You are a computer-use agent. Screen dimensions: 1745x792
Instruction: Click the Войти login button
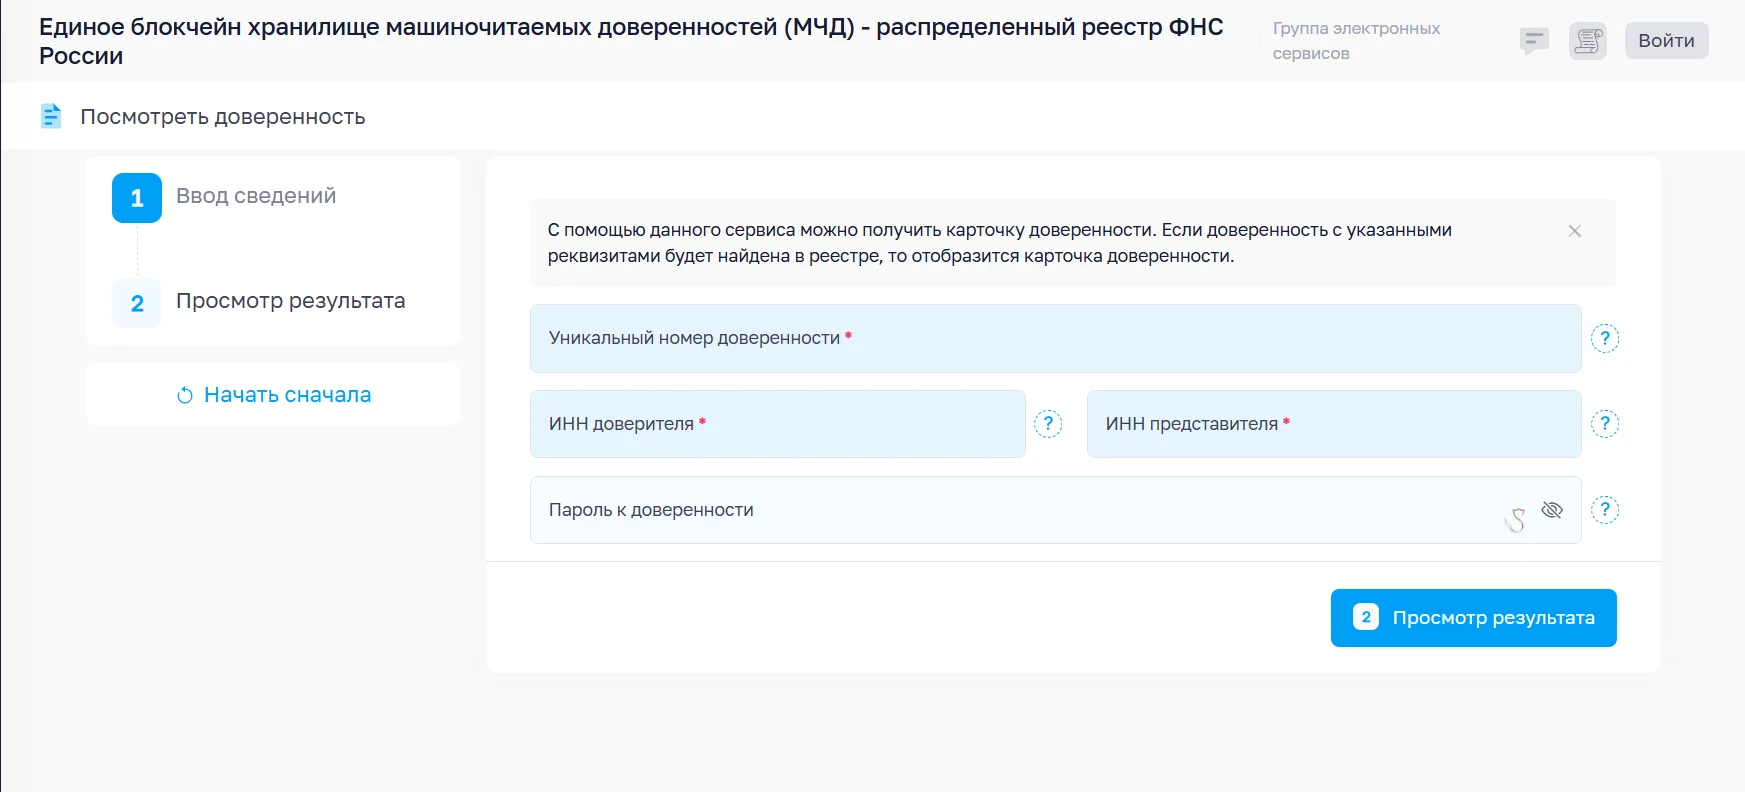tap(1666, 41)
